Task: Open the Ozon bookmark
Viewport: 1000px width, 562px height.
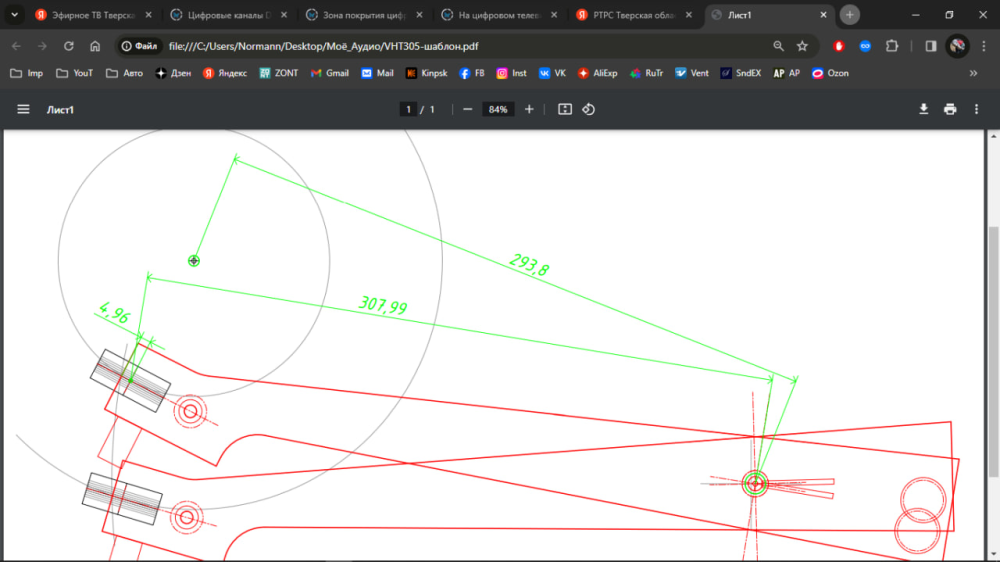Action: [830, 73]
